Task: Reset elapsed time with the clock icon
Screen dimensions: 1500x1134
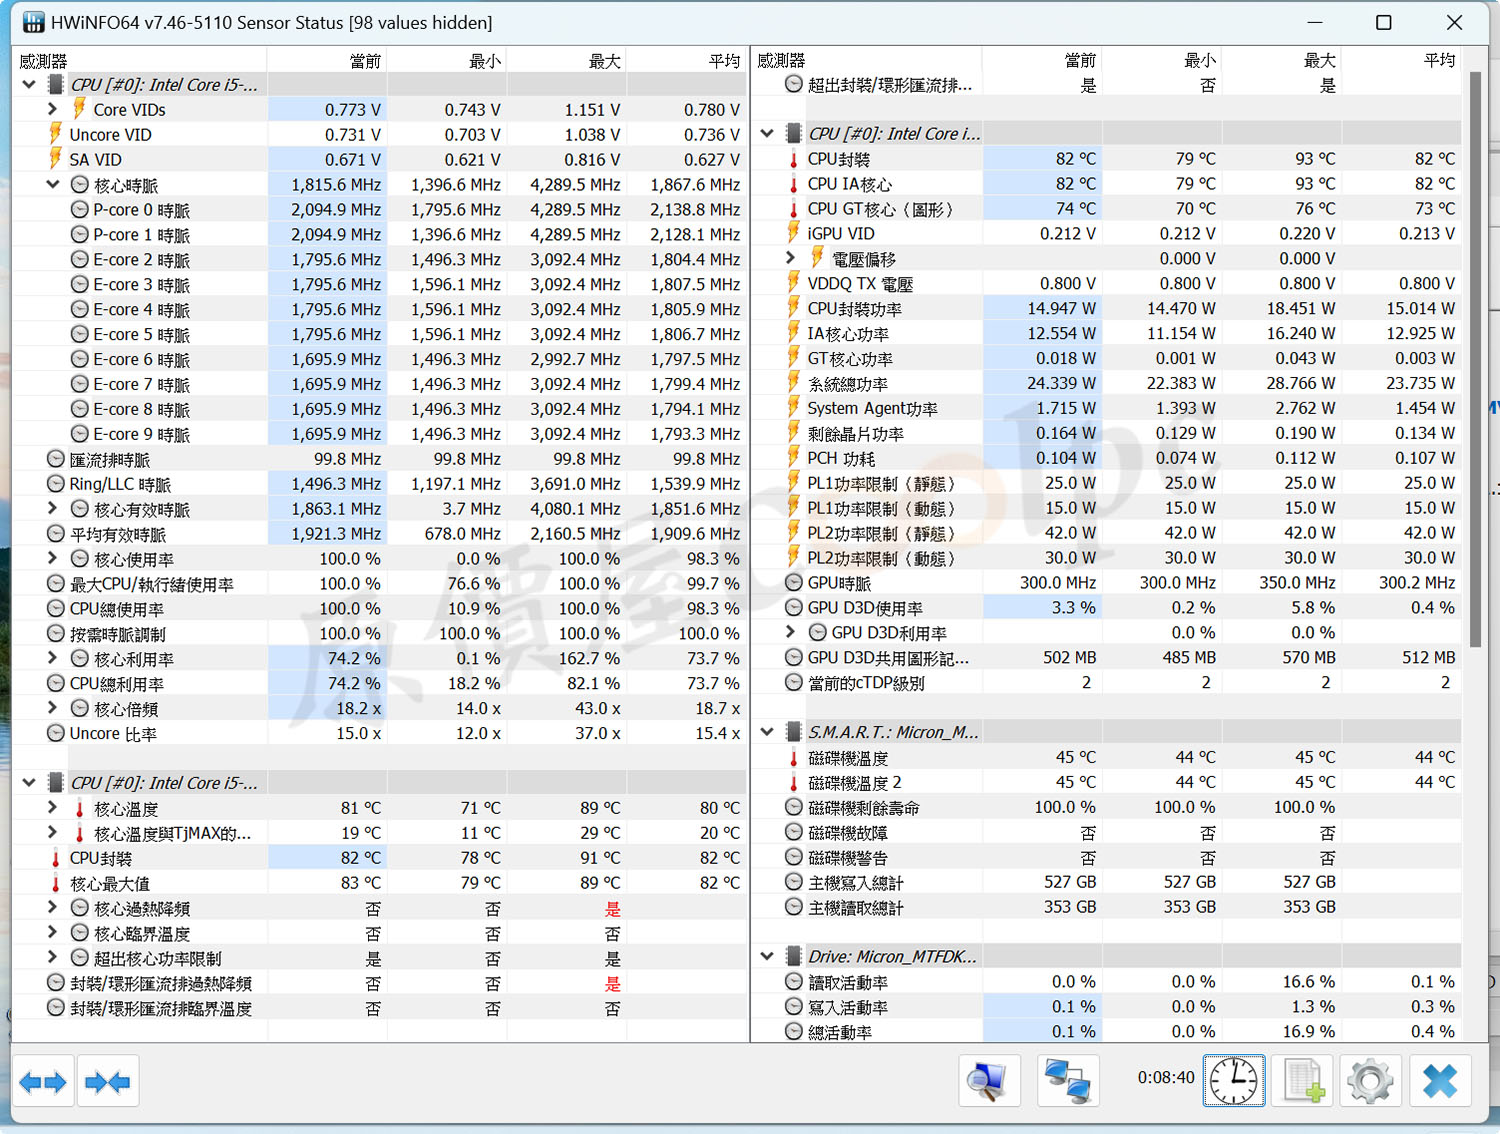Action: [1234, 1081]
